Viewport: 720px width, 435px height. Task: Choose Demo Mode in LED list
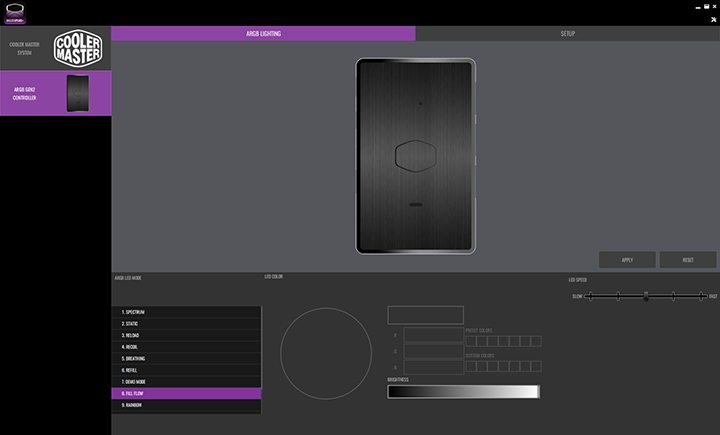point(186,382)
